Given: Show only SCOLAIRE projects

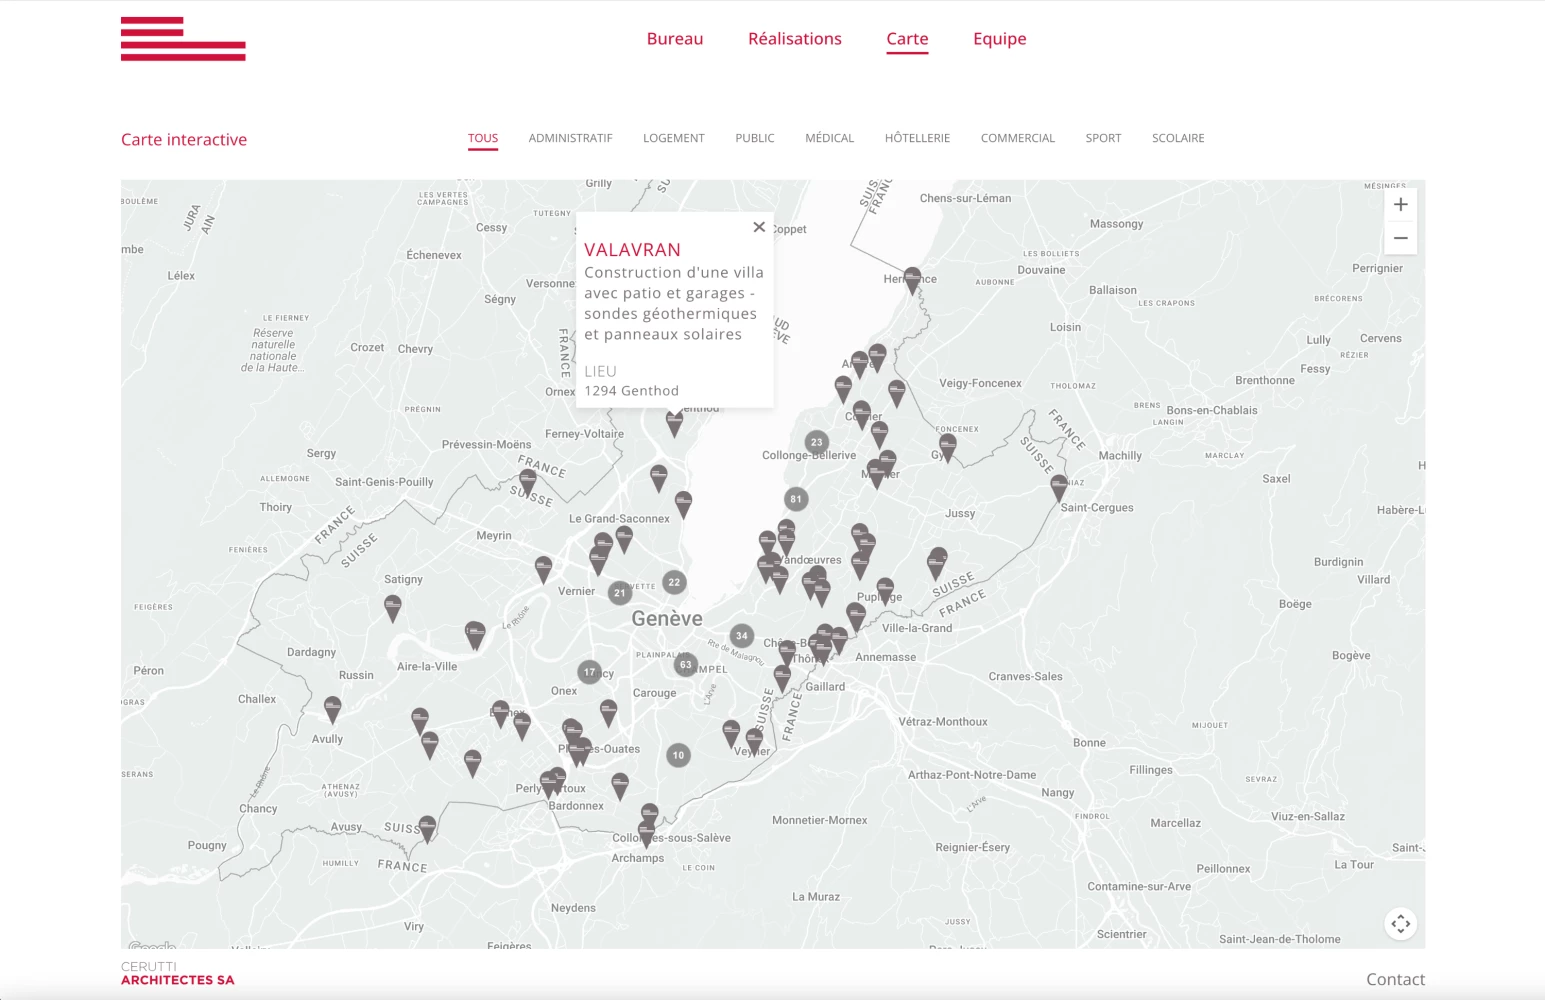Looking at the screenshot, I should pyautogui.click(x=1178, y=138).
